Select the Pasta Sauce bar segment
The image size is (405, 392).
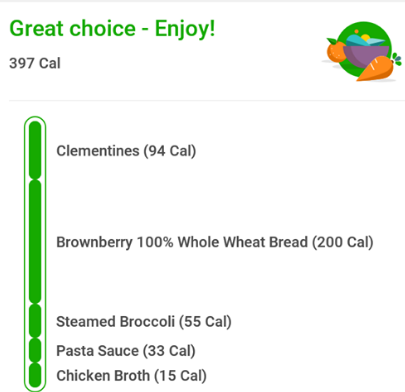pyautogui.click(x=35, y=350)
